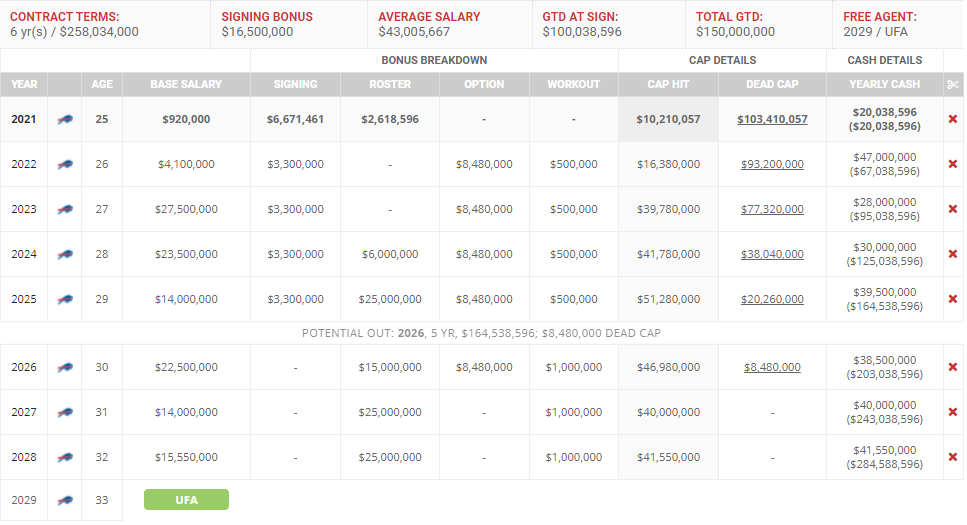This screenshot has width=967, height=525.
Task: Click red X beside 2025 yearly cash
Action: [x=952, y=299]
